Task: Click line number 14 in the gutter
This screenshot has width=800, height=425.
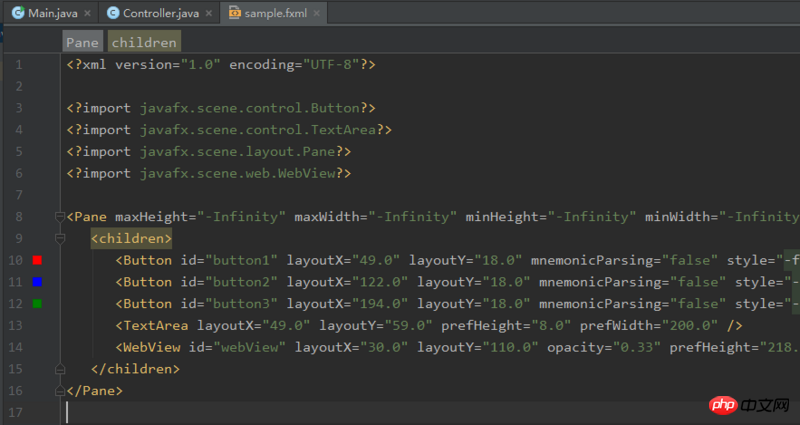Action: coord(18,347)
